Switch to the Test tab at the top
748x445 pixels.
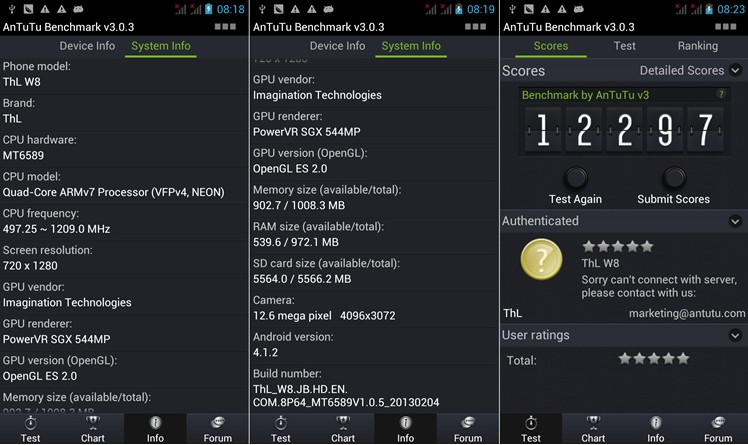click(624, 46)
